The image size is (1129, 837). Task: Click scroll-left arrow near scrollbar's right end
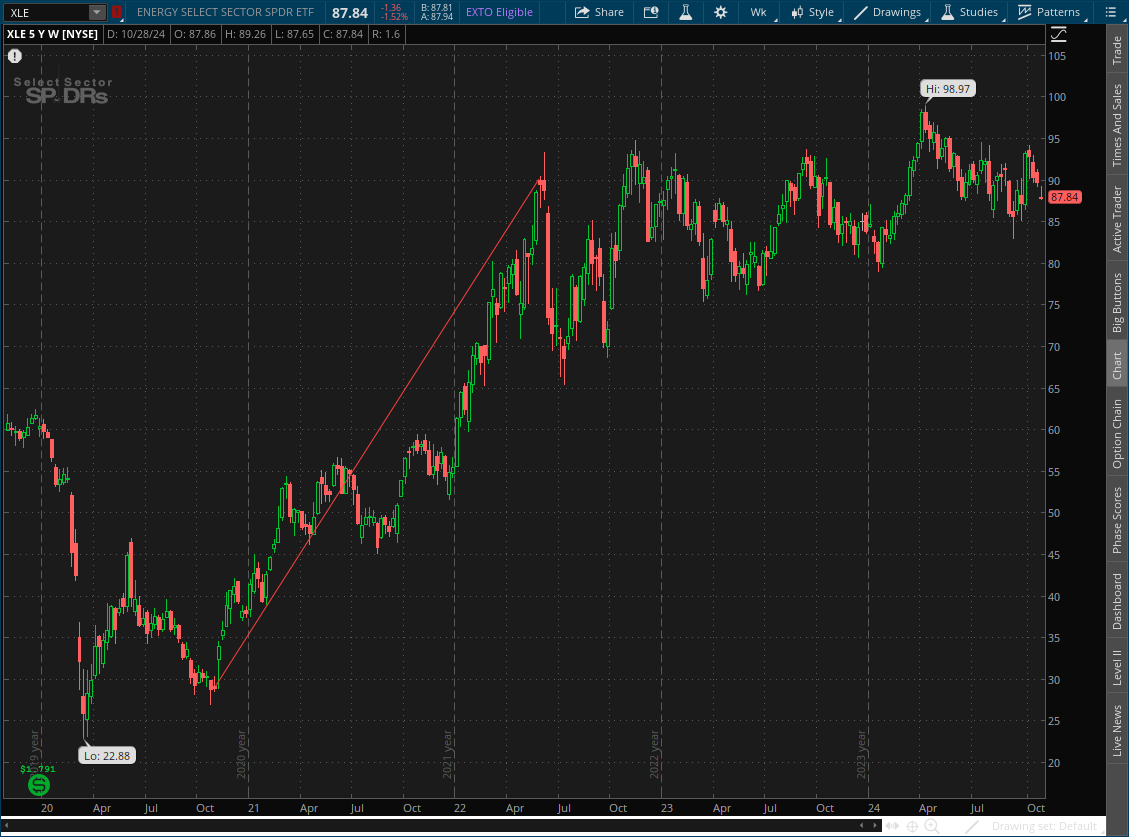862,825
